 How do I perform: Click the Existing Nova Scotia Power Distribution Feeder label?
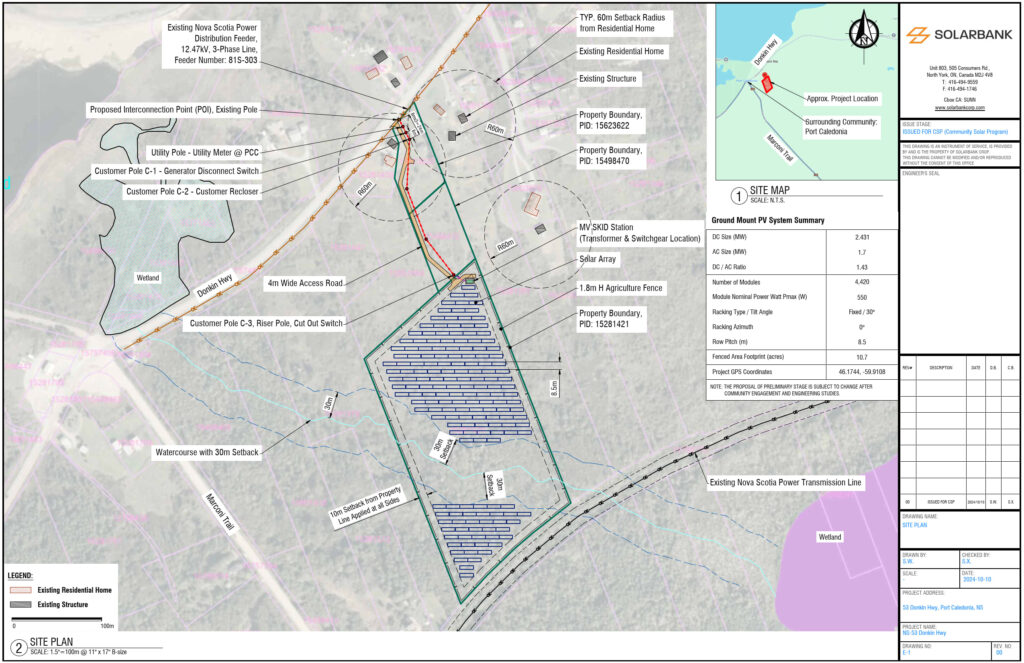coord(213,44)
